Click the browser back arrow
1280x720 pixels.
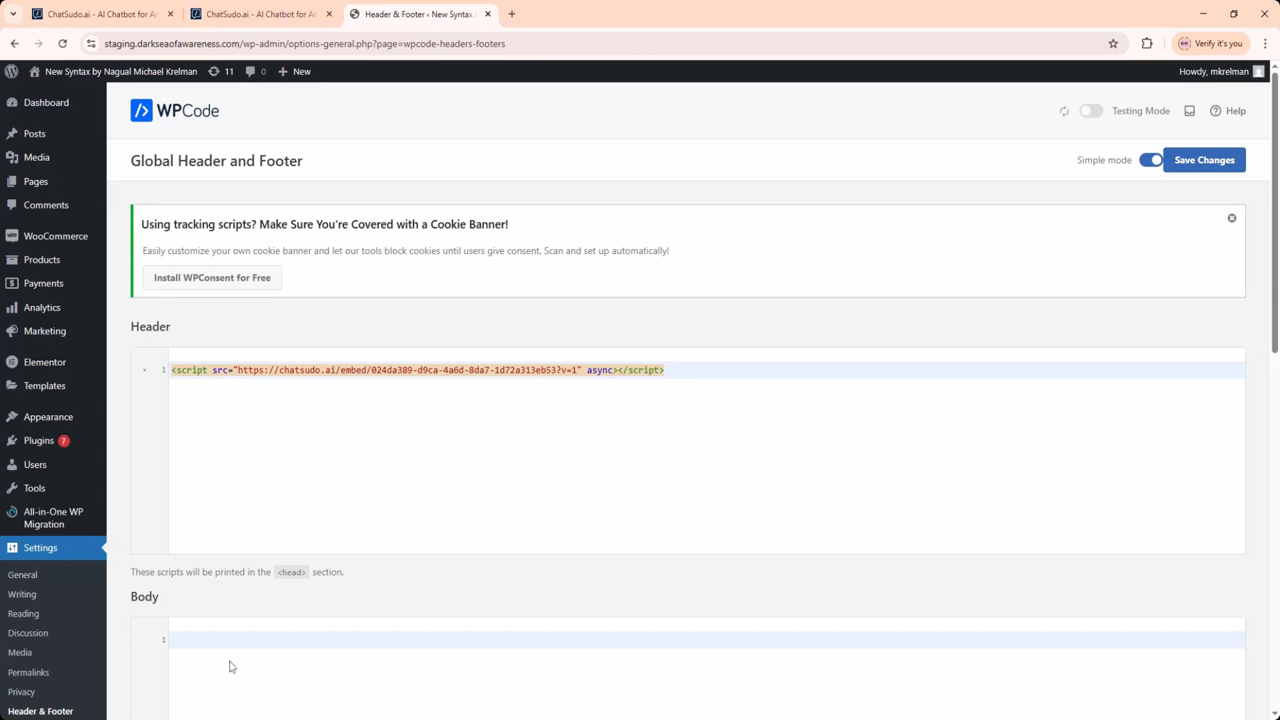coord(14,43)
